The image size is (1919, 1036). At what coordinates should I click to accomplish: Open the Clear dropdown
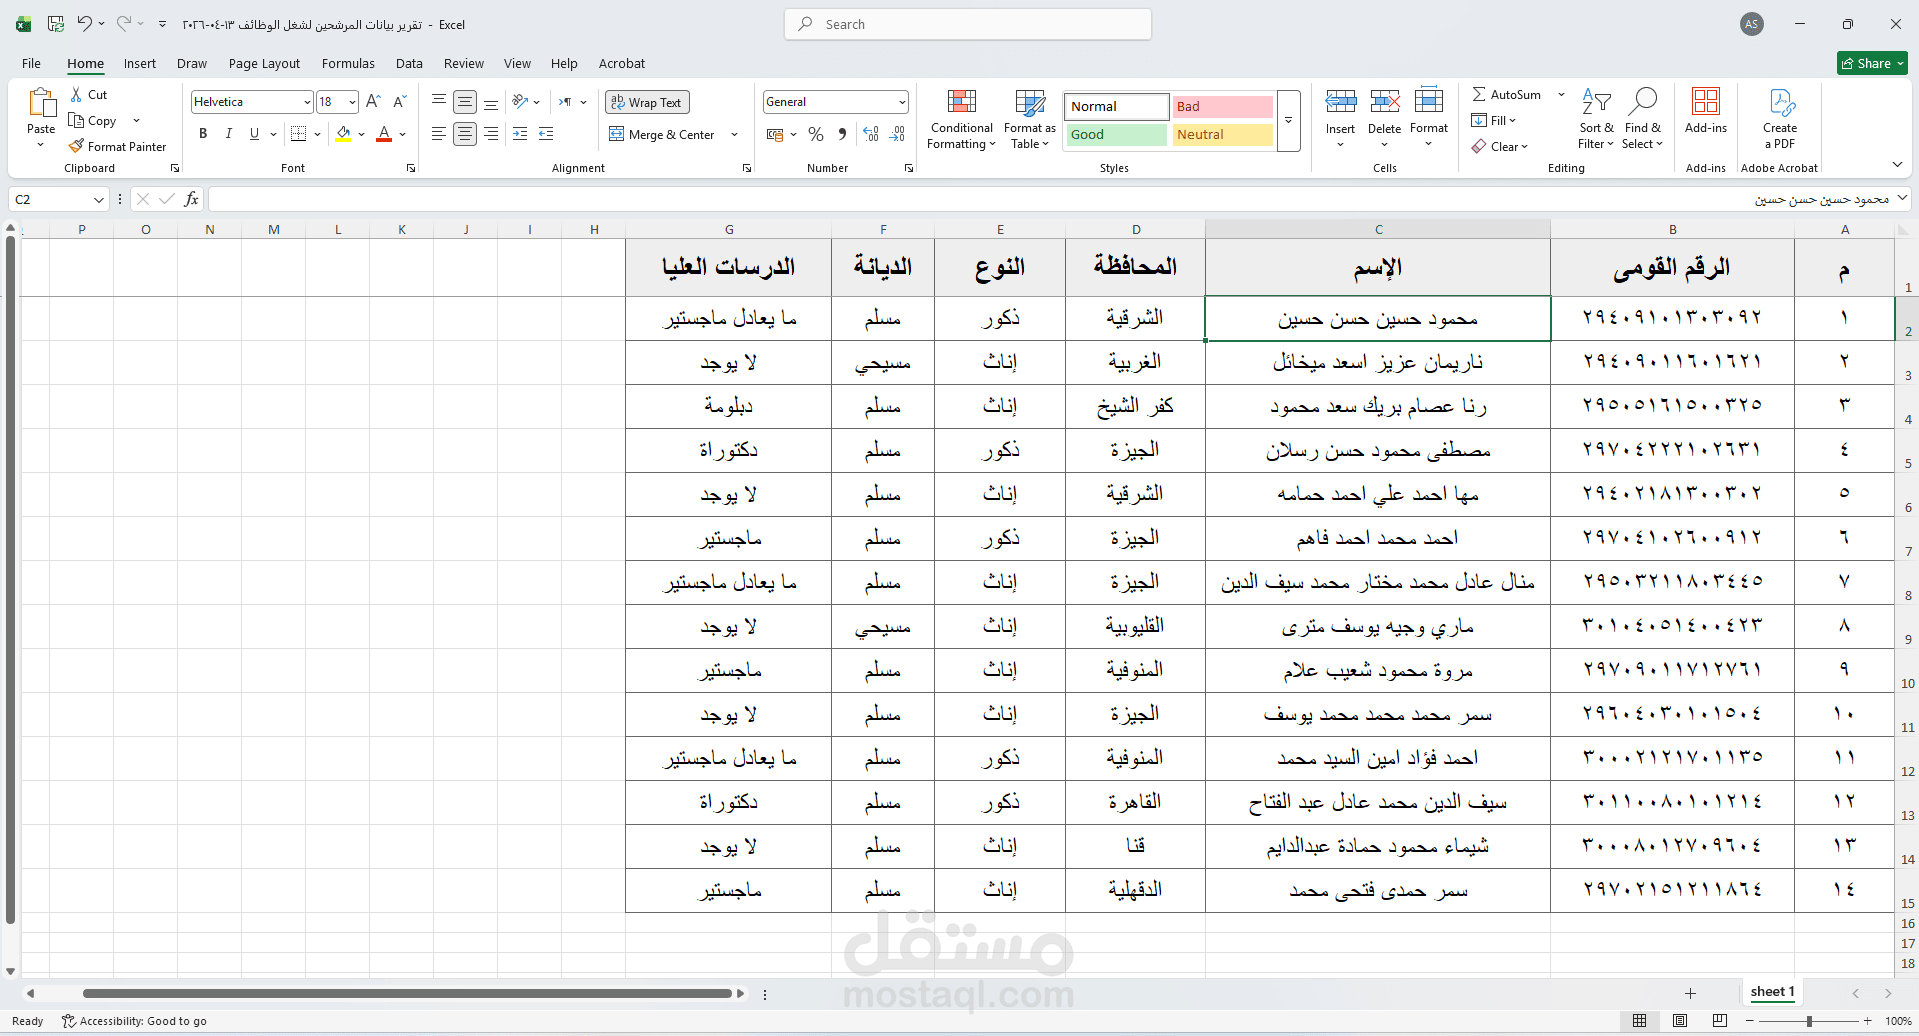(1500, 146)
